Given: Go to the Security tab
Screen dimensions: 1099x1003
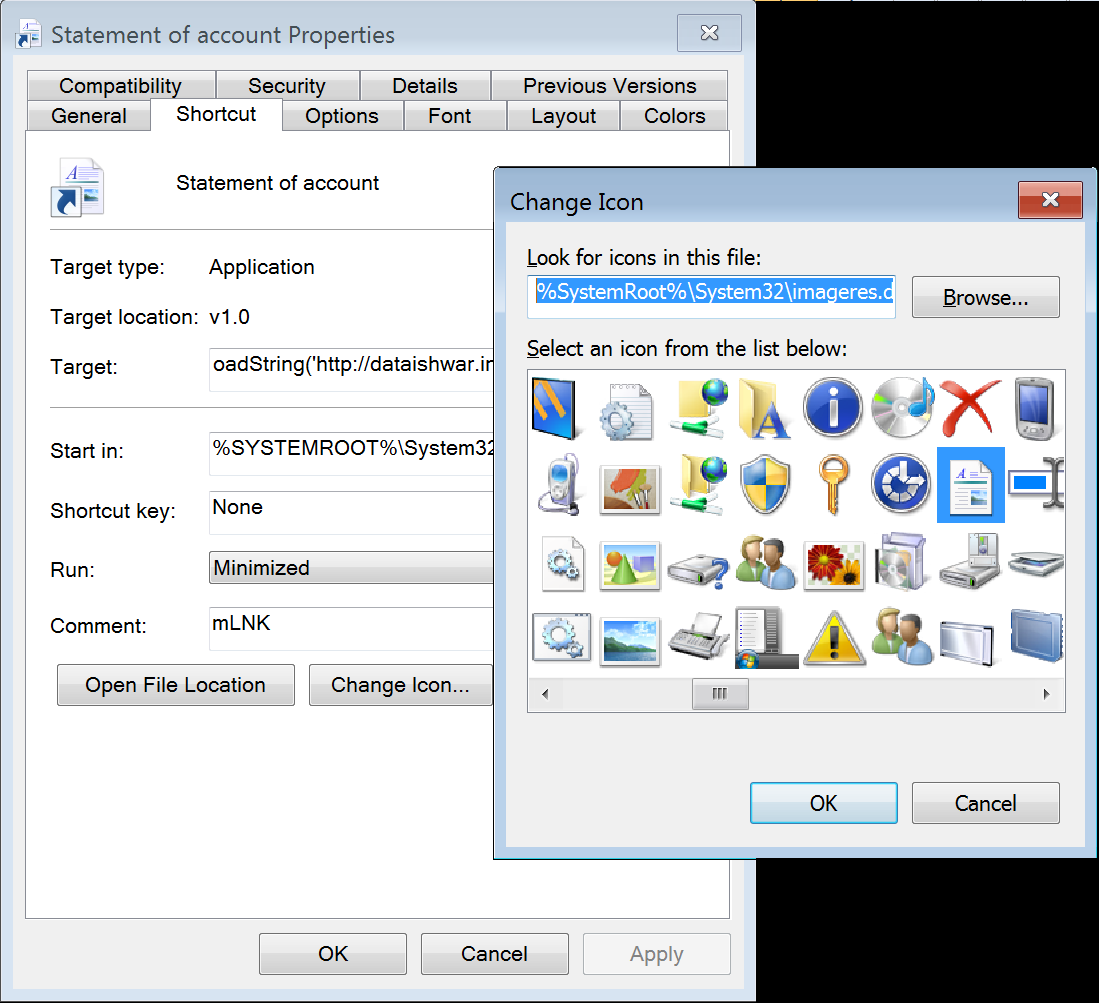Looking at the screenshot, I should pyautogui.click(x=287, y=86).
